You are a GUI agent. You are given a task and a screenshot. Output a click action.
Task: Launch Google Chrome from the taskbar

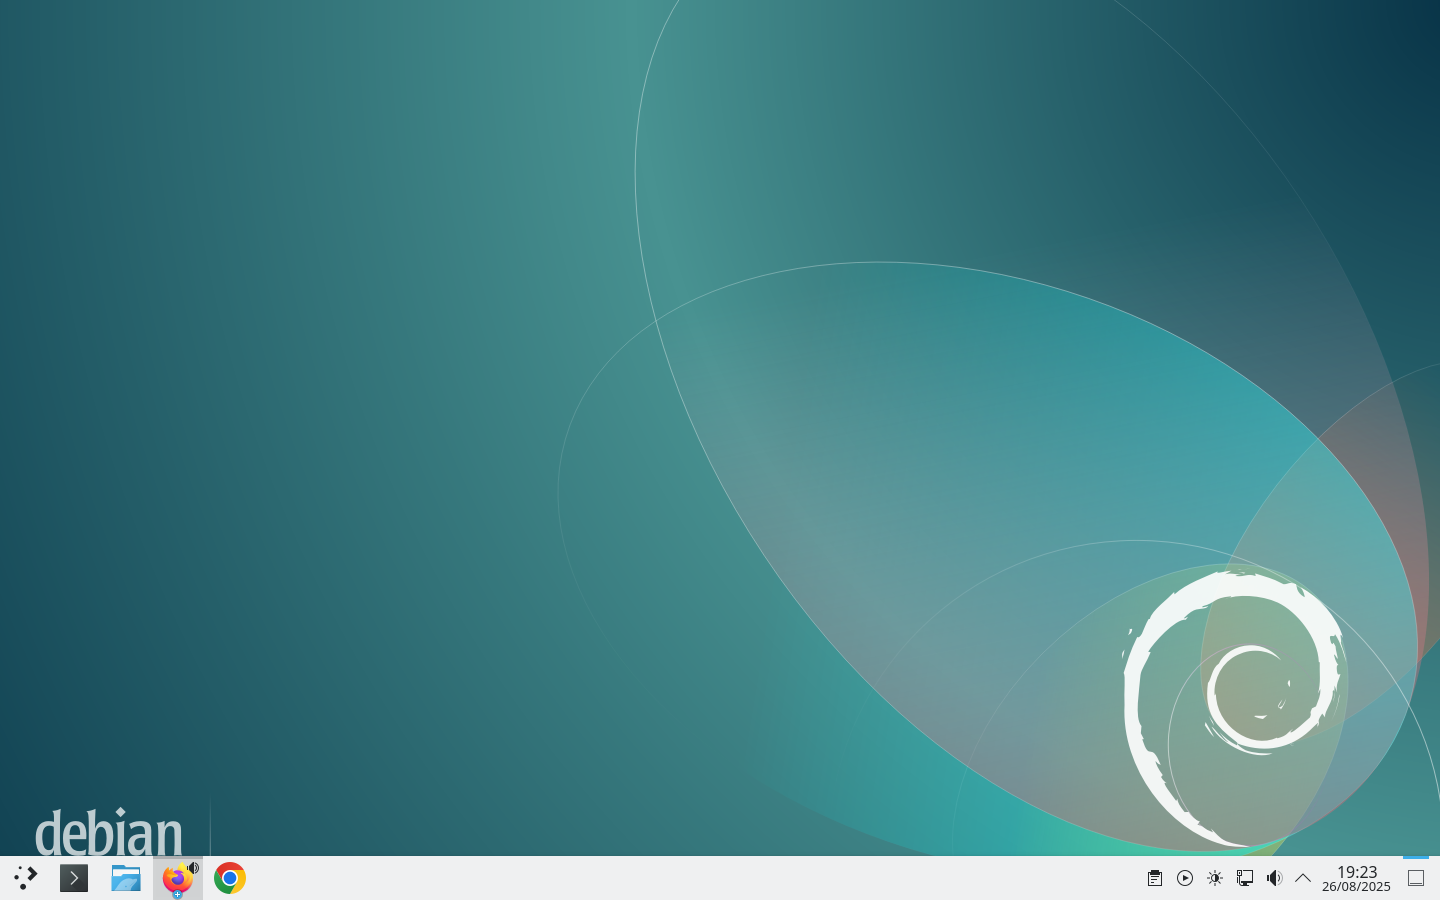(x=230, y=878)
